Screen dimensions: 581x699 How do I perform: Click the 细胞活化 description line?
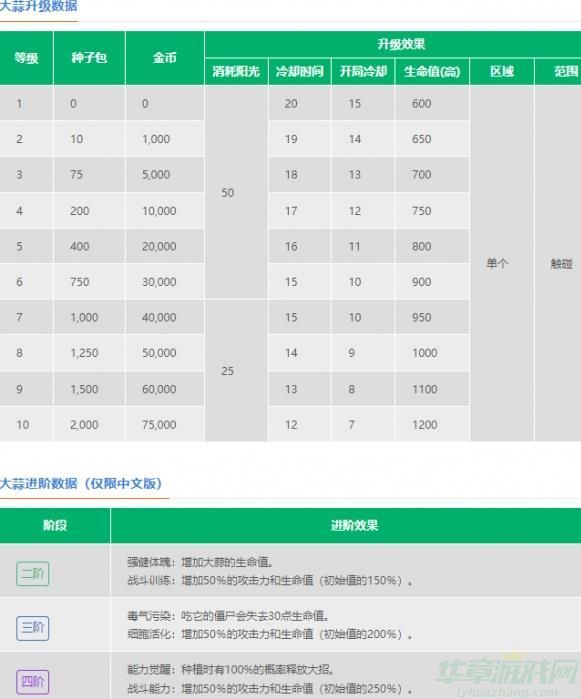coord(270,634)
